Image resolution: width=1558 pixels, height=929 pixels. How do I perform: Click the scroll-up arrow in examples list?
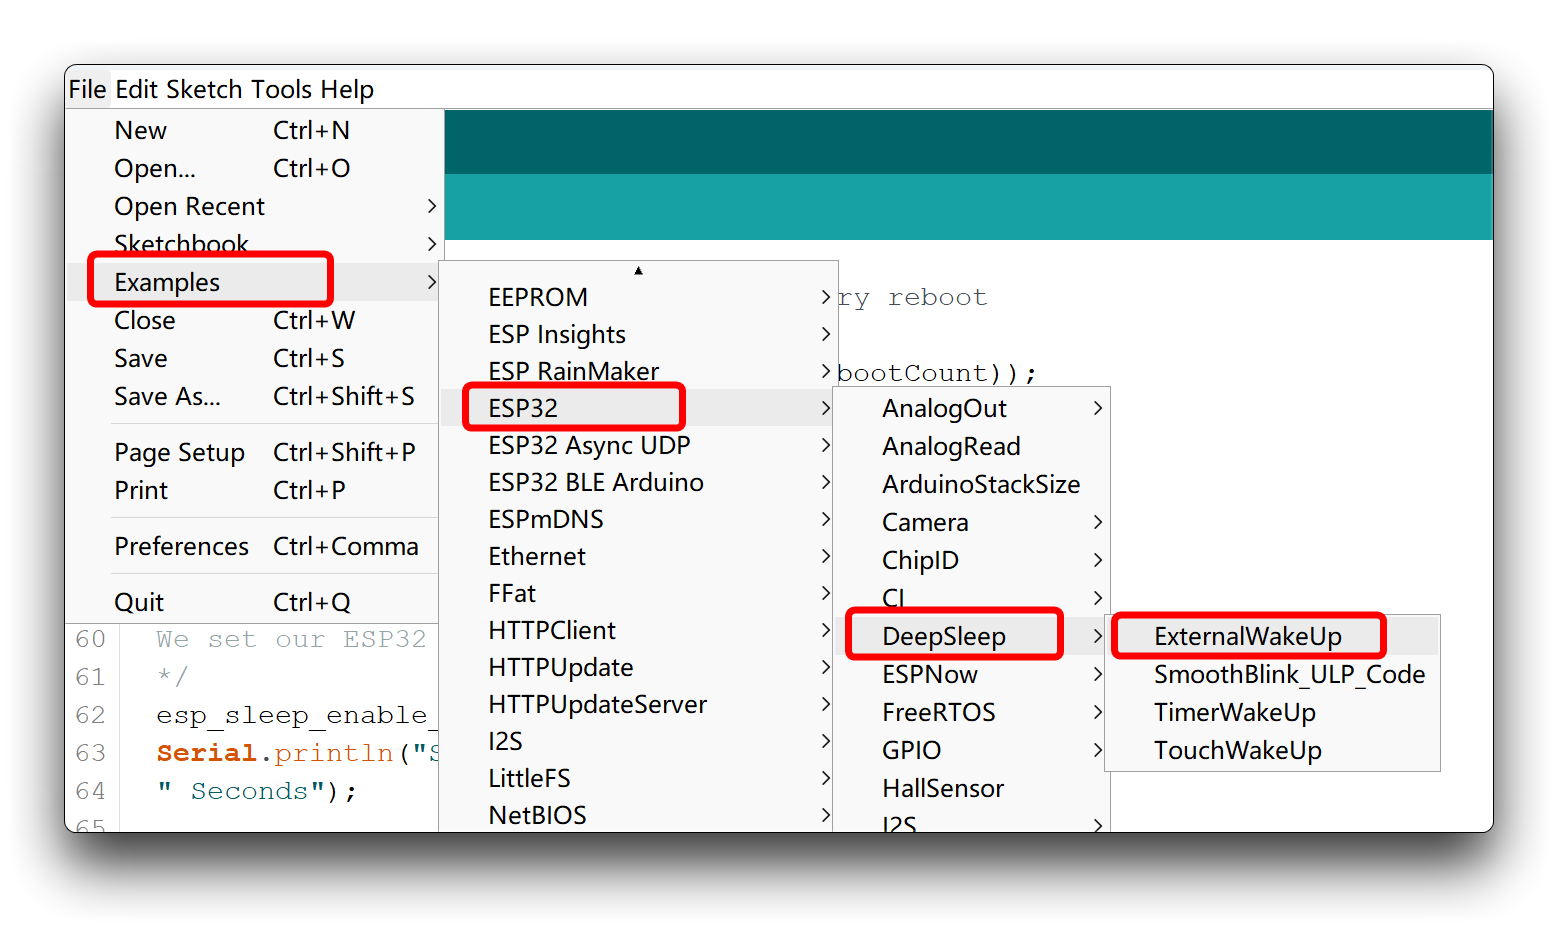tap(638, 271)
